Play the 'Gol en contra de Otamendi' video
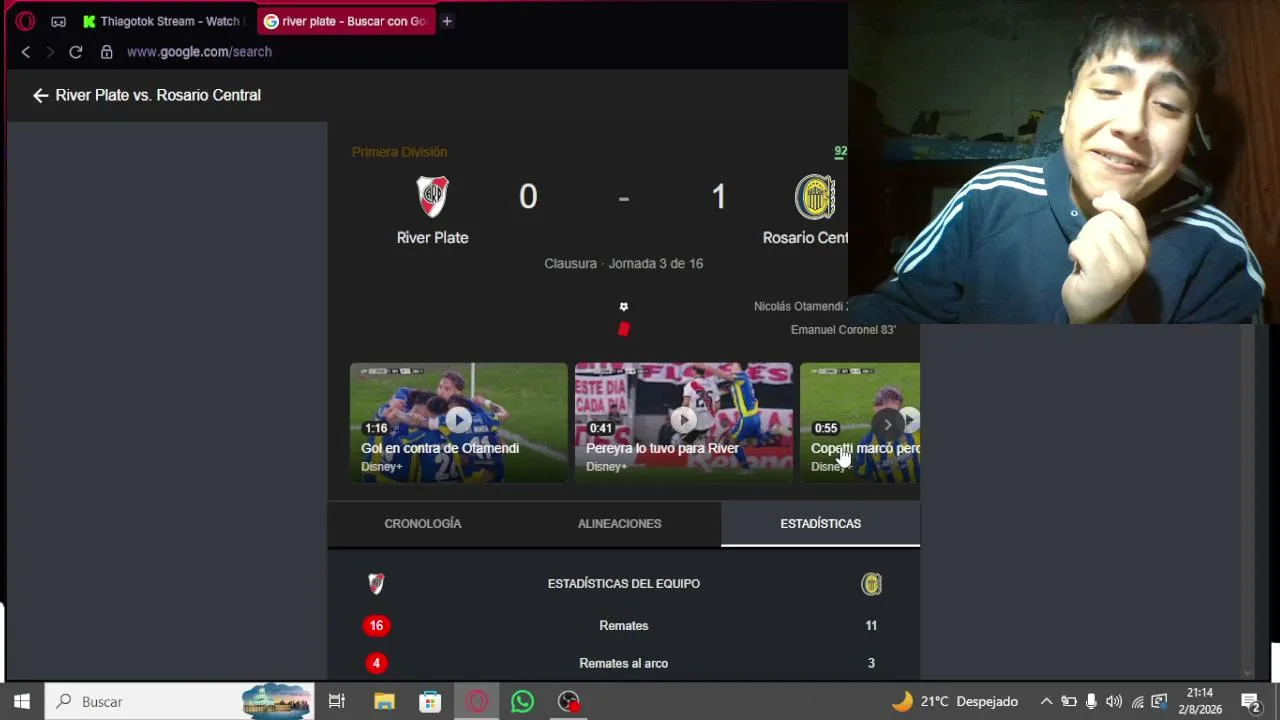Image resolution: width=1280 pixels, height=720 pixels. pos(459,422)
